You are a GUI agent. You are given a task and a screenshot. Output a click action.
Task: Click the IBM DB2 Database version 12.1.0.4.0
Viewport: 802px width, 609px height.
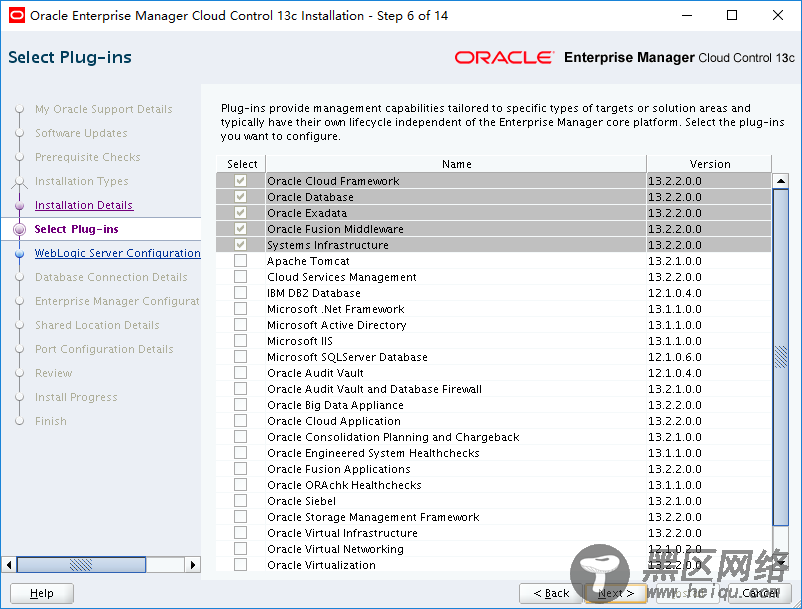tap(675, 293)
